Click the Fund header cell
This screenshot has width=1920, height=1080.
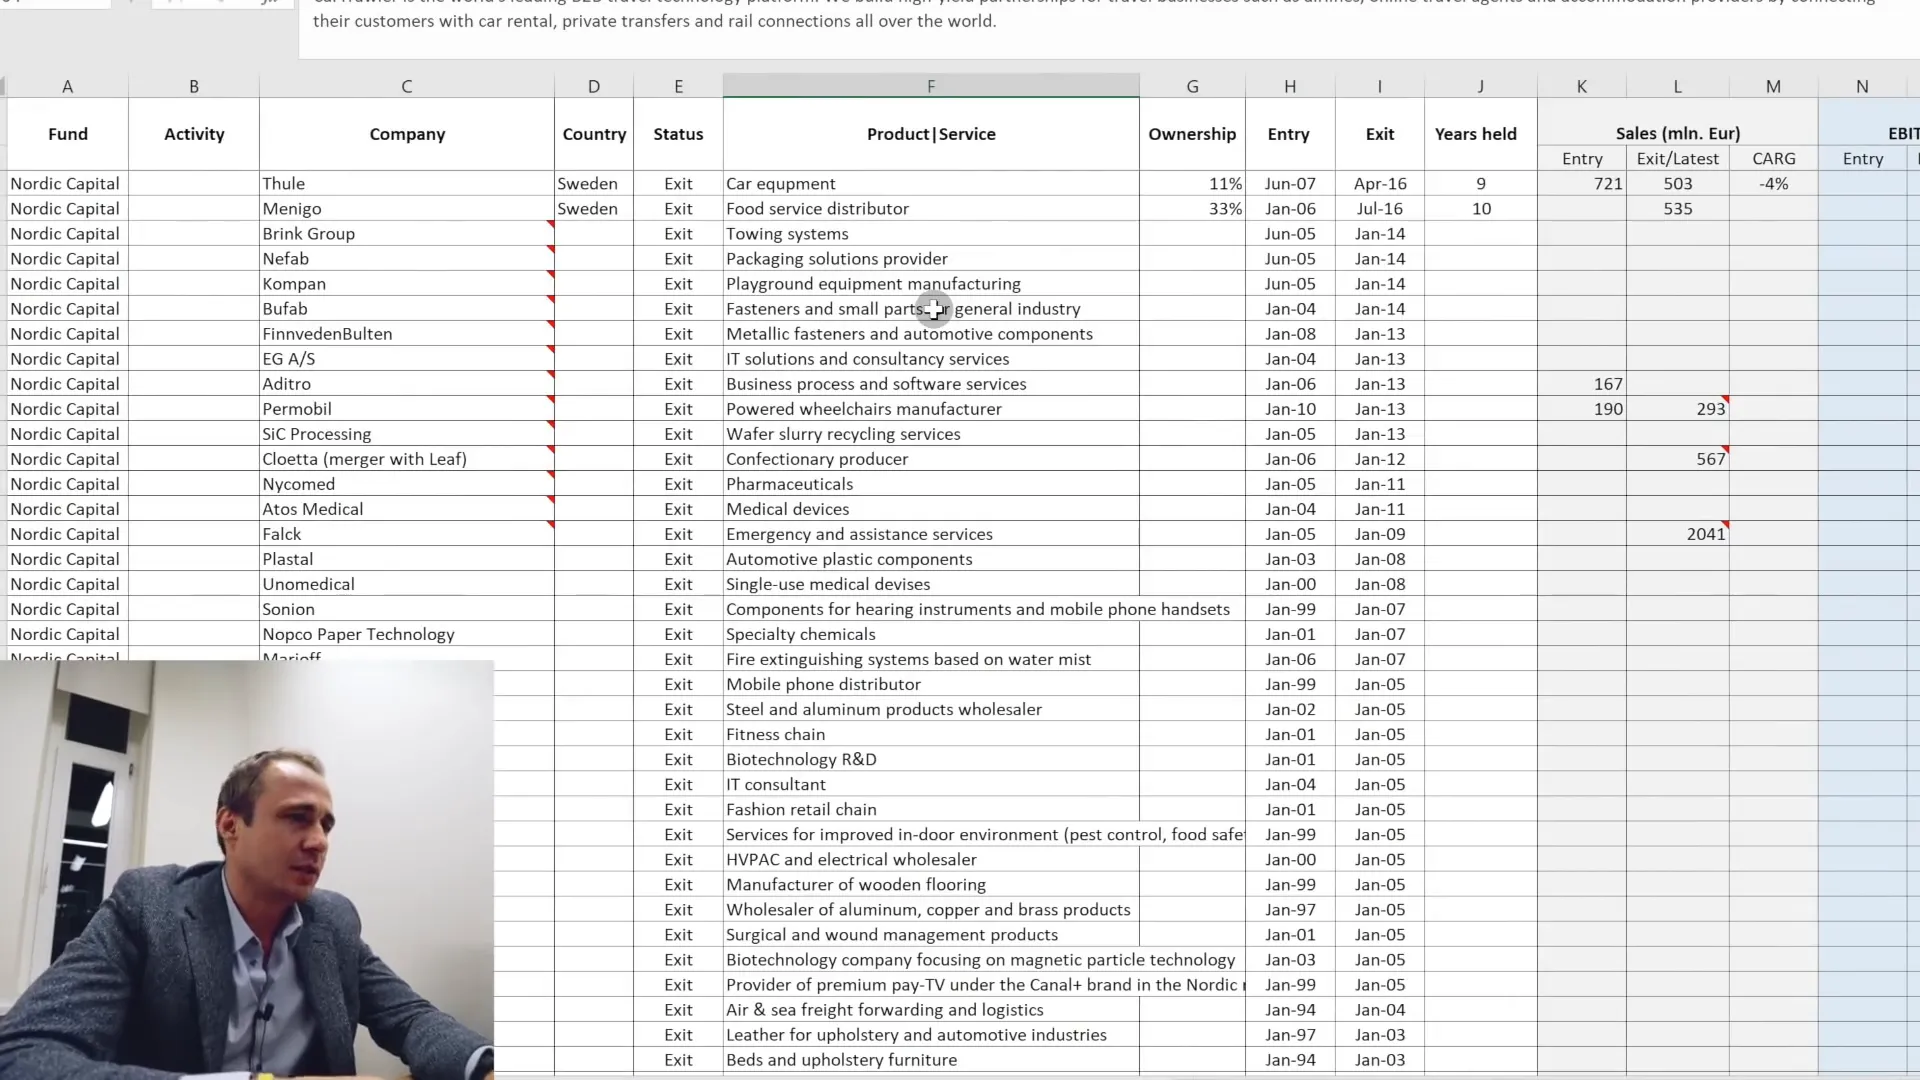point(68,134)
